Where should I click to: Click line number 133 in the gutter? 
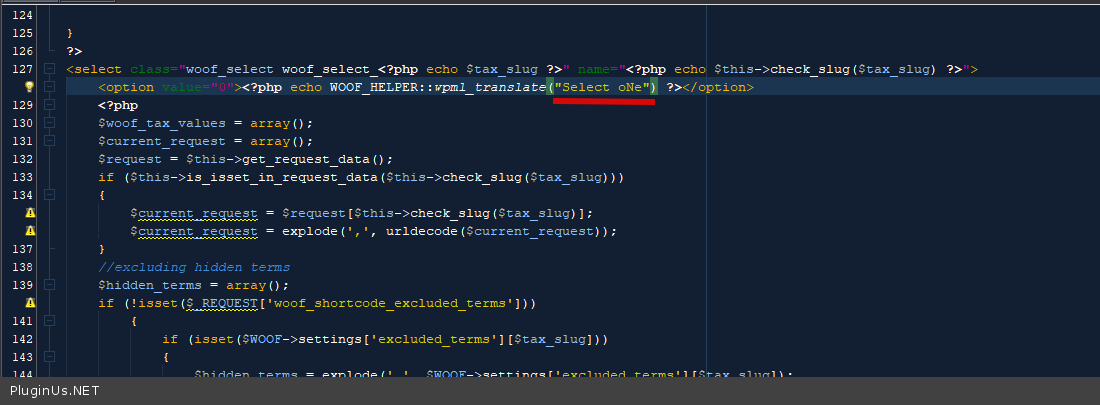[x=23, y=177]
